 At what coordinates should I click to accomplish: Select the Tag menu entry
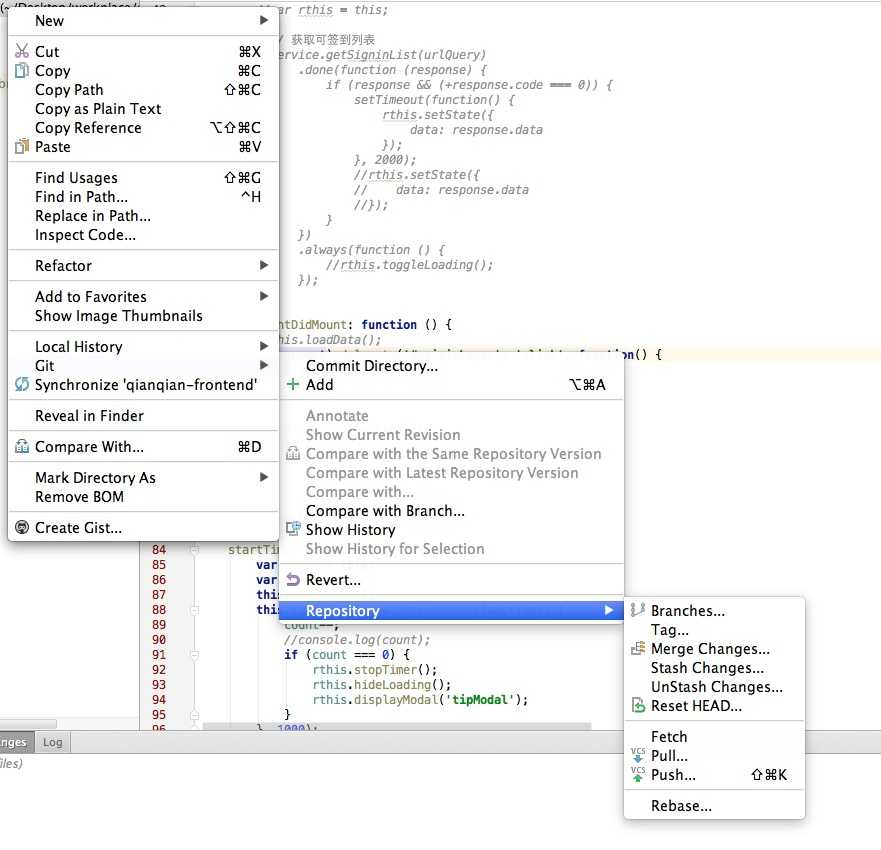(x=714, y=630)
